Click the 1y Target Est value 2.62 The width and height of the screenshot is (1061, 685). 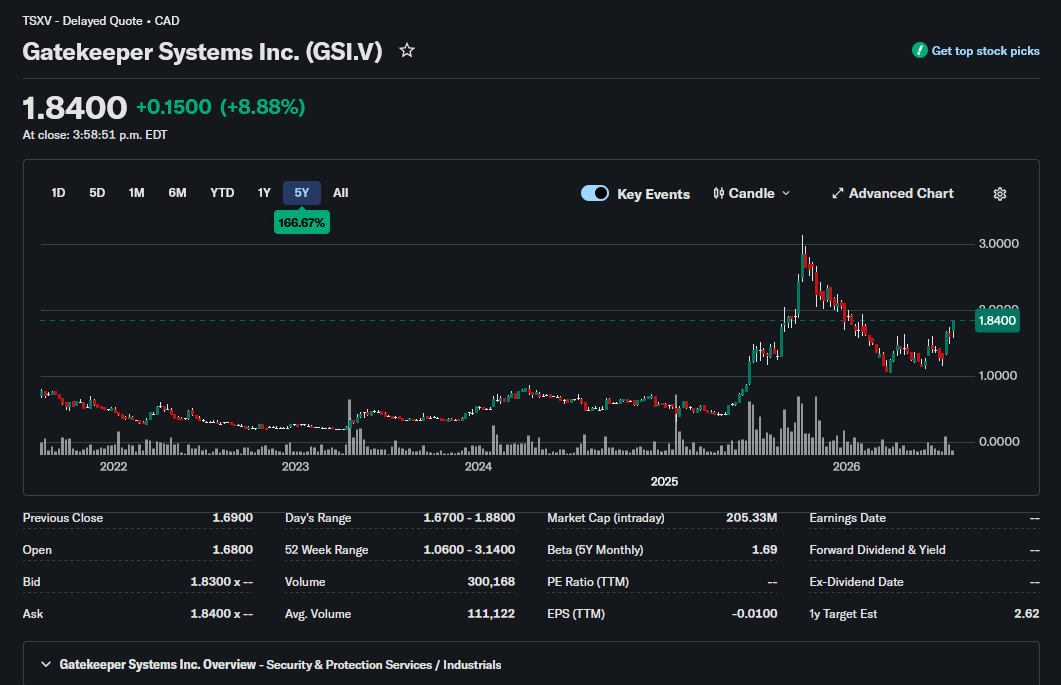(x=1026, y=614)
